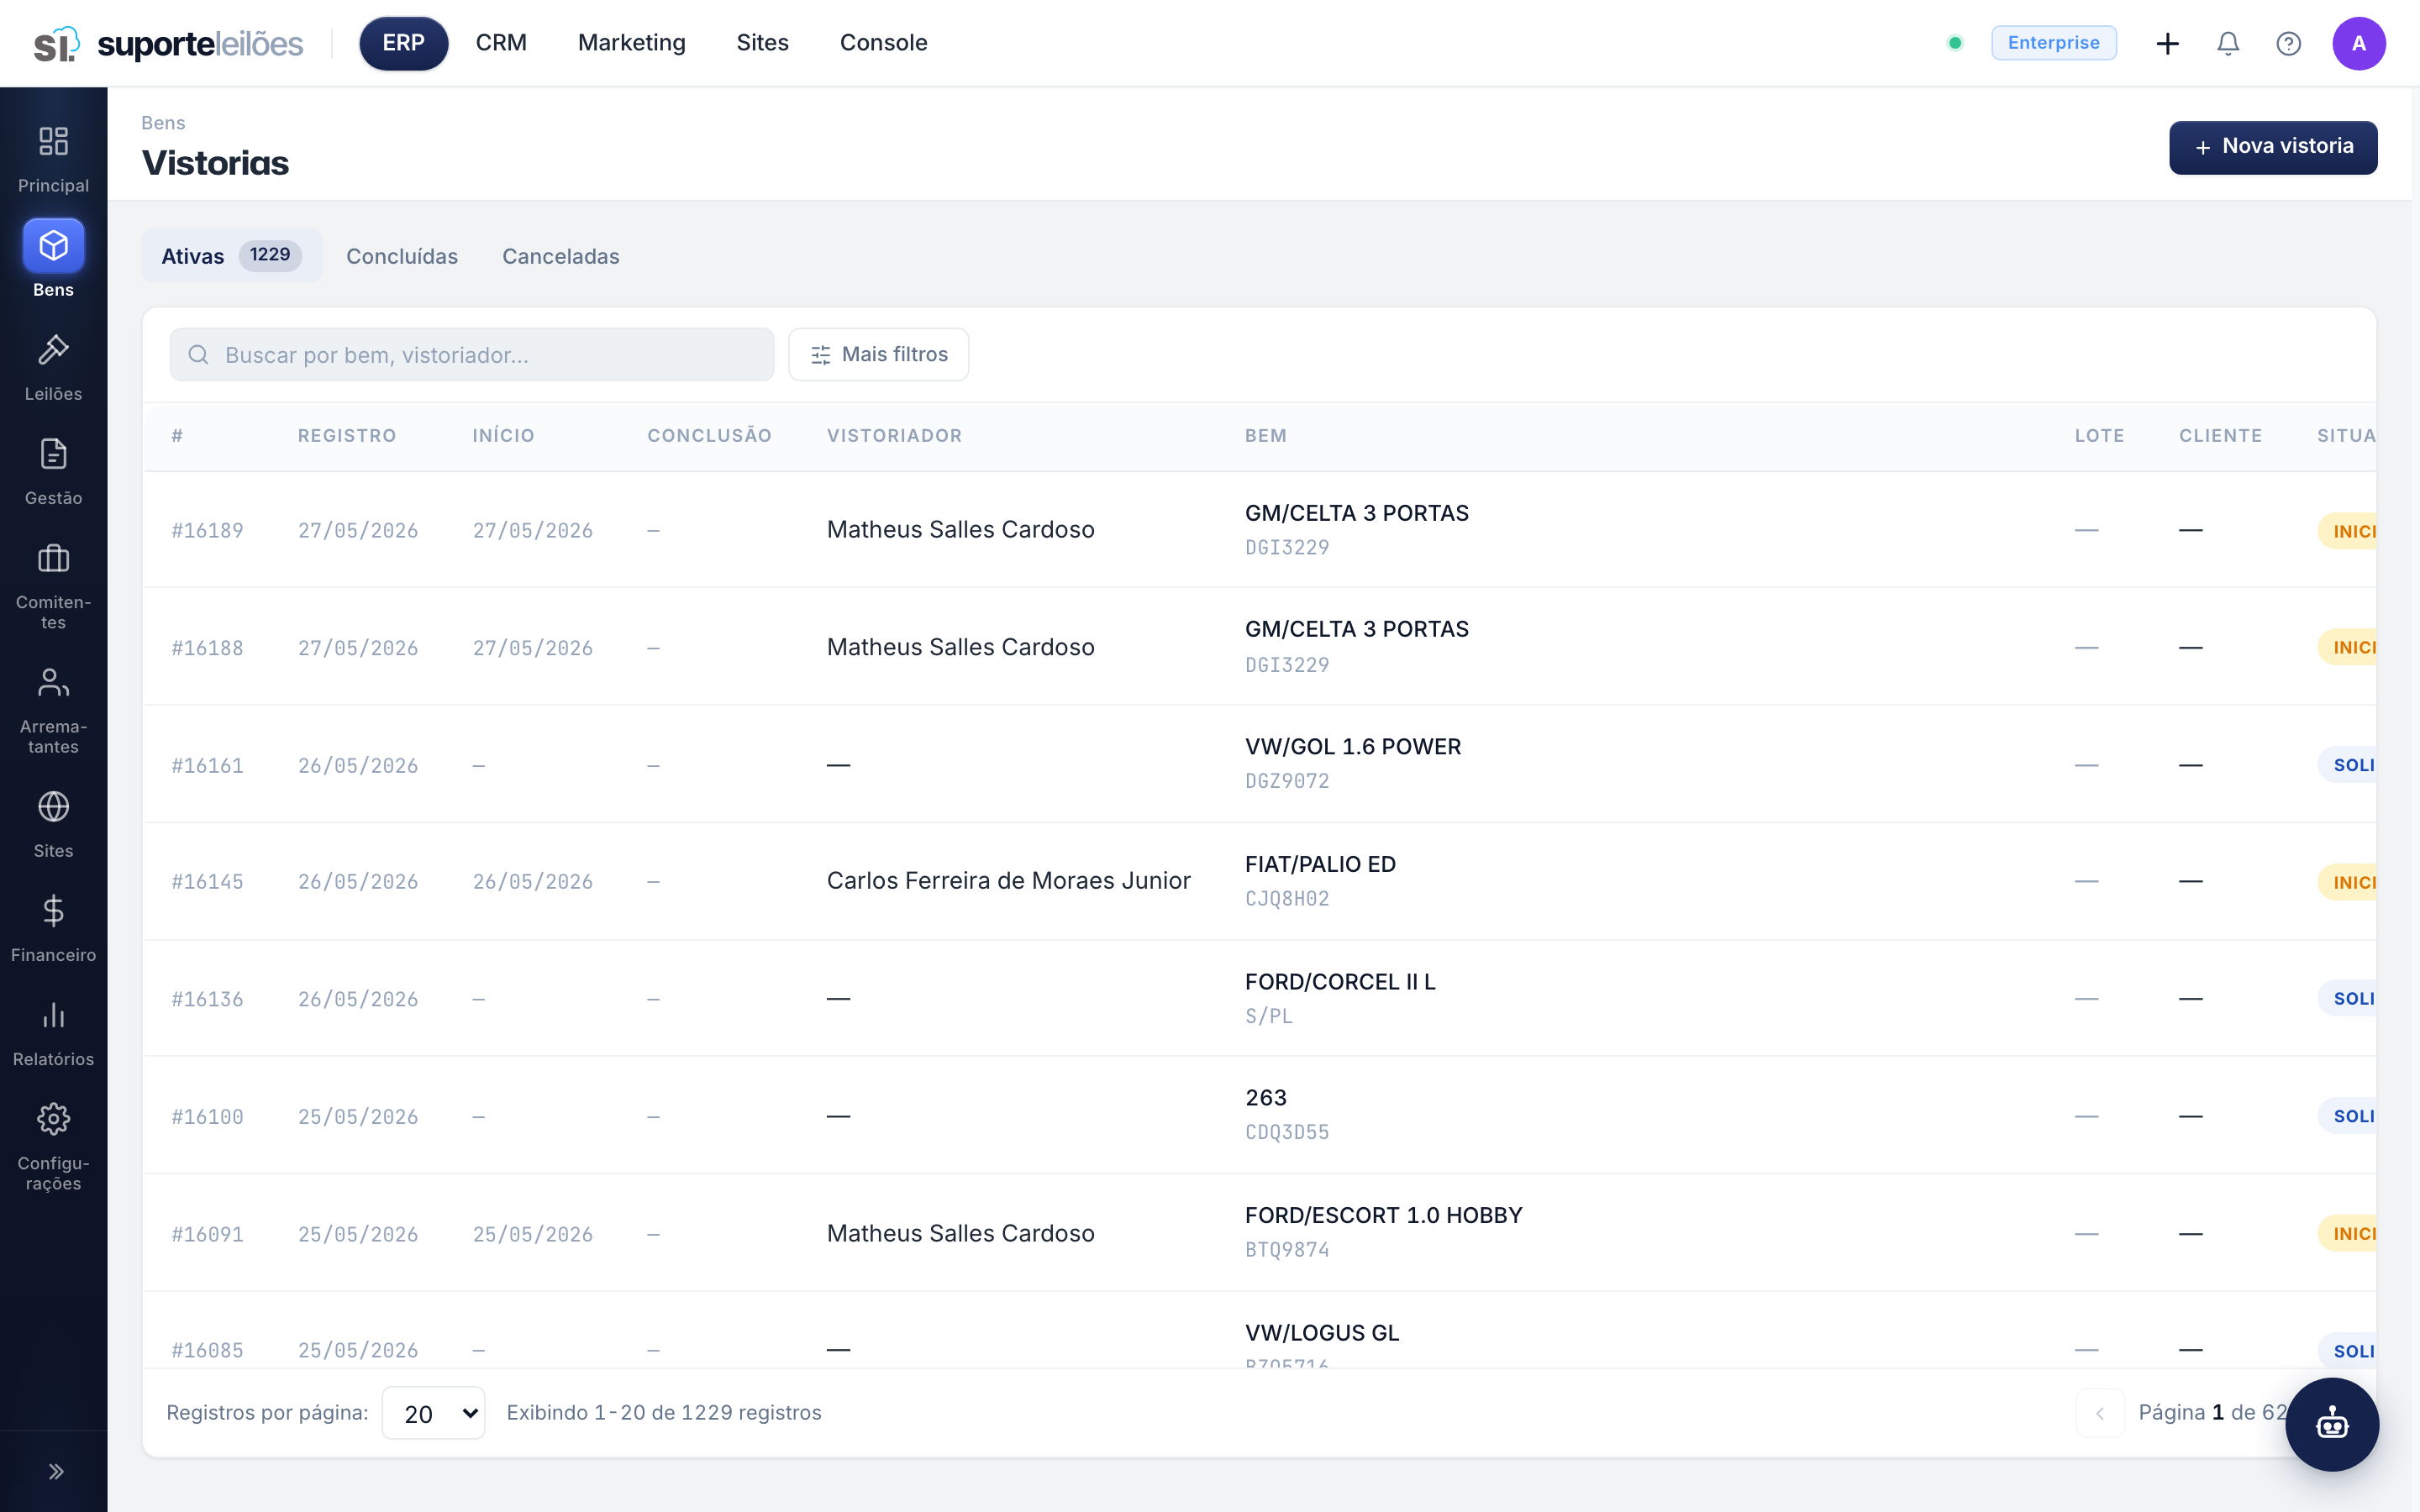Open vistoria #16145
Viewport: 2420px width, 1512px height.
[x=207, y=881]
